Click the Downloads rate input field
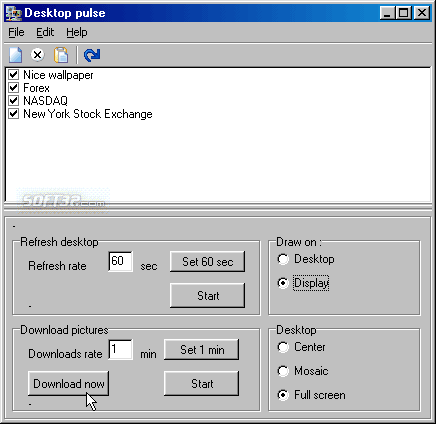The width and height of the screenshot is (436, 424). click(120, 349)
